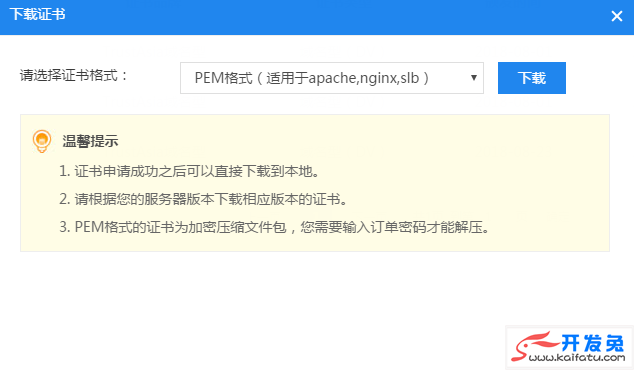Screen dimensions: 634x370
Task: Click the 下载证书 dialog title
Action: point(37,14)
